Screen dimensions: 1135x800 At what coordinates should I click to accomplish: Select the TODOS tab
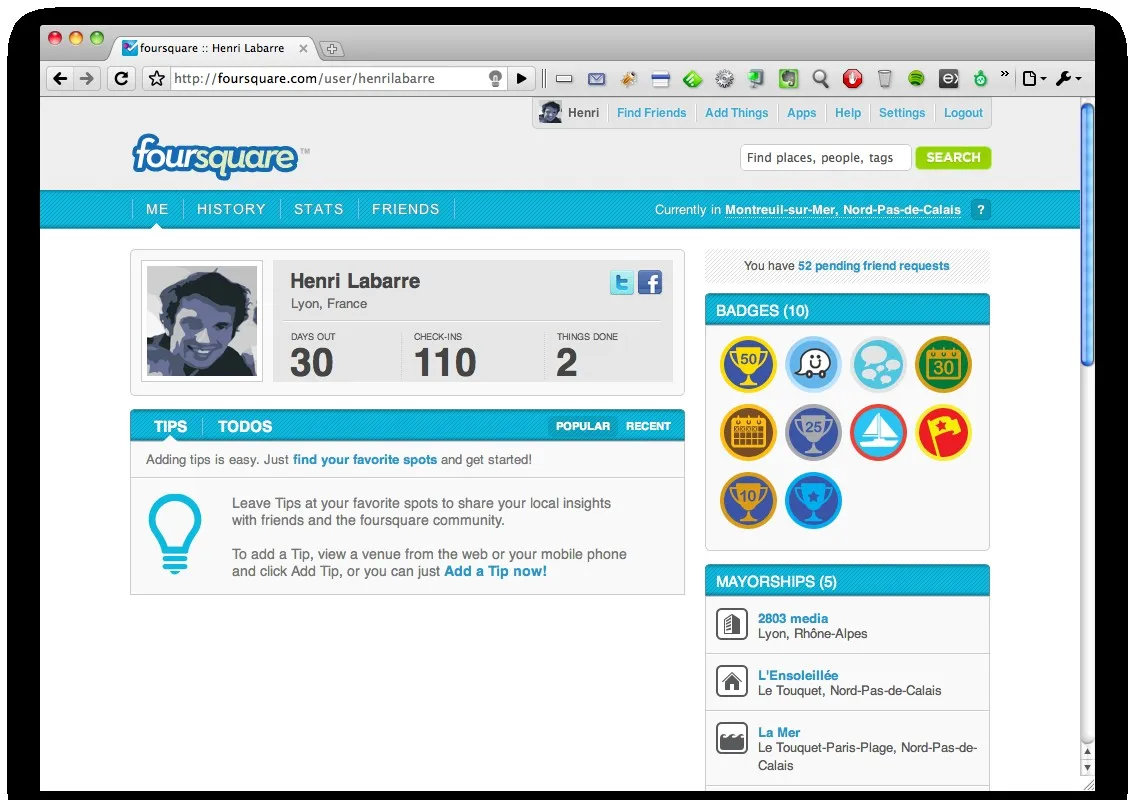[245, 426]
